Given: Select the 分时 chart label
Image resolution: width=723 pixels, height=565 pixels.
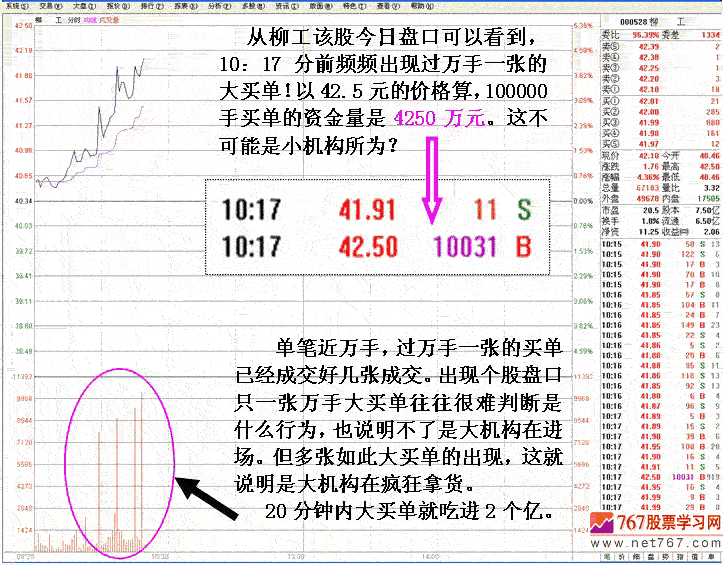Looking at the screenshot, I should point(74,19).
